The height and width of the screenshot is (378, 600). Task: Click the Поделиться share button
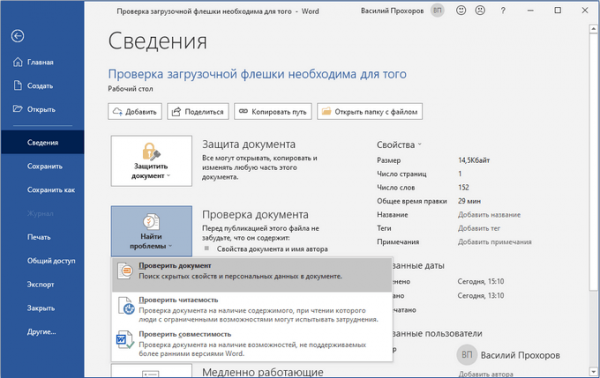(198, 112)
